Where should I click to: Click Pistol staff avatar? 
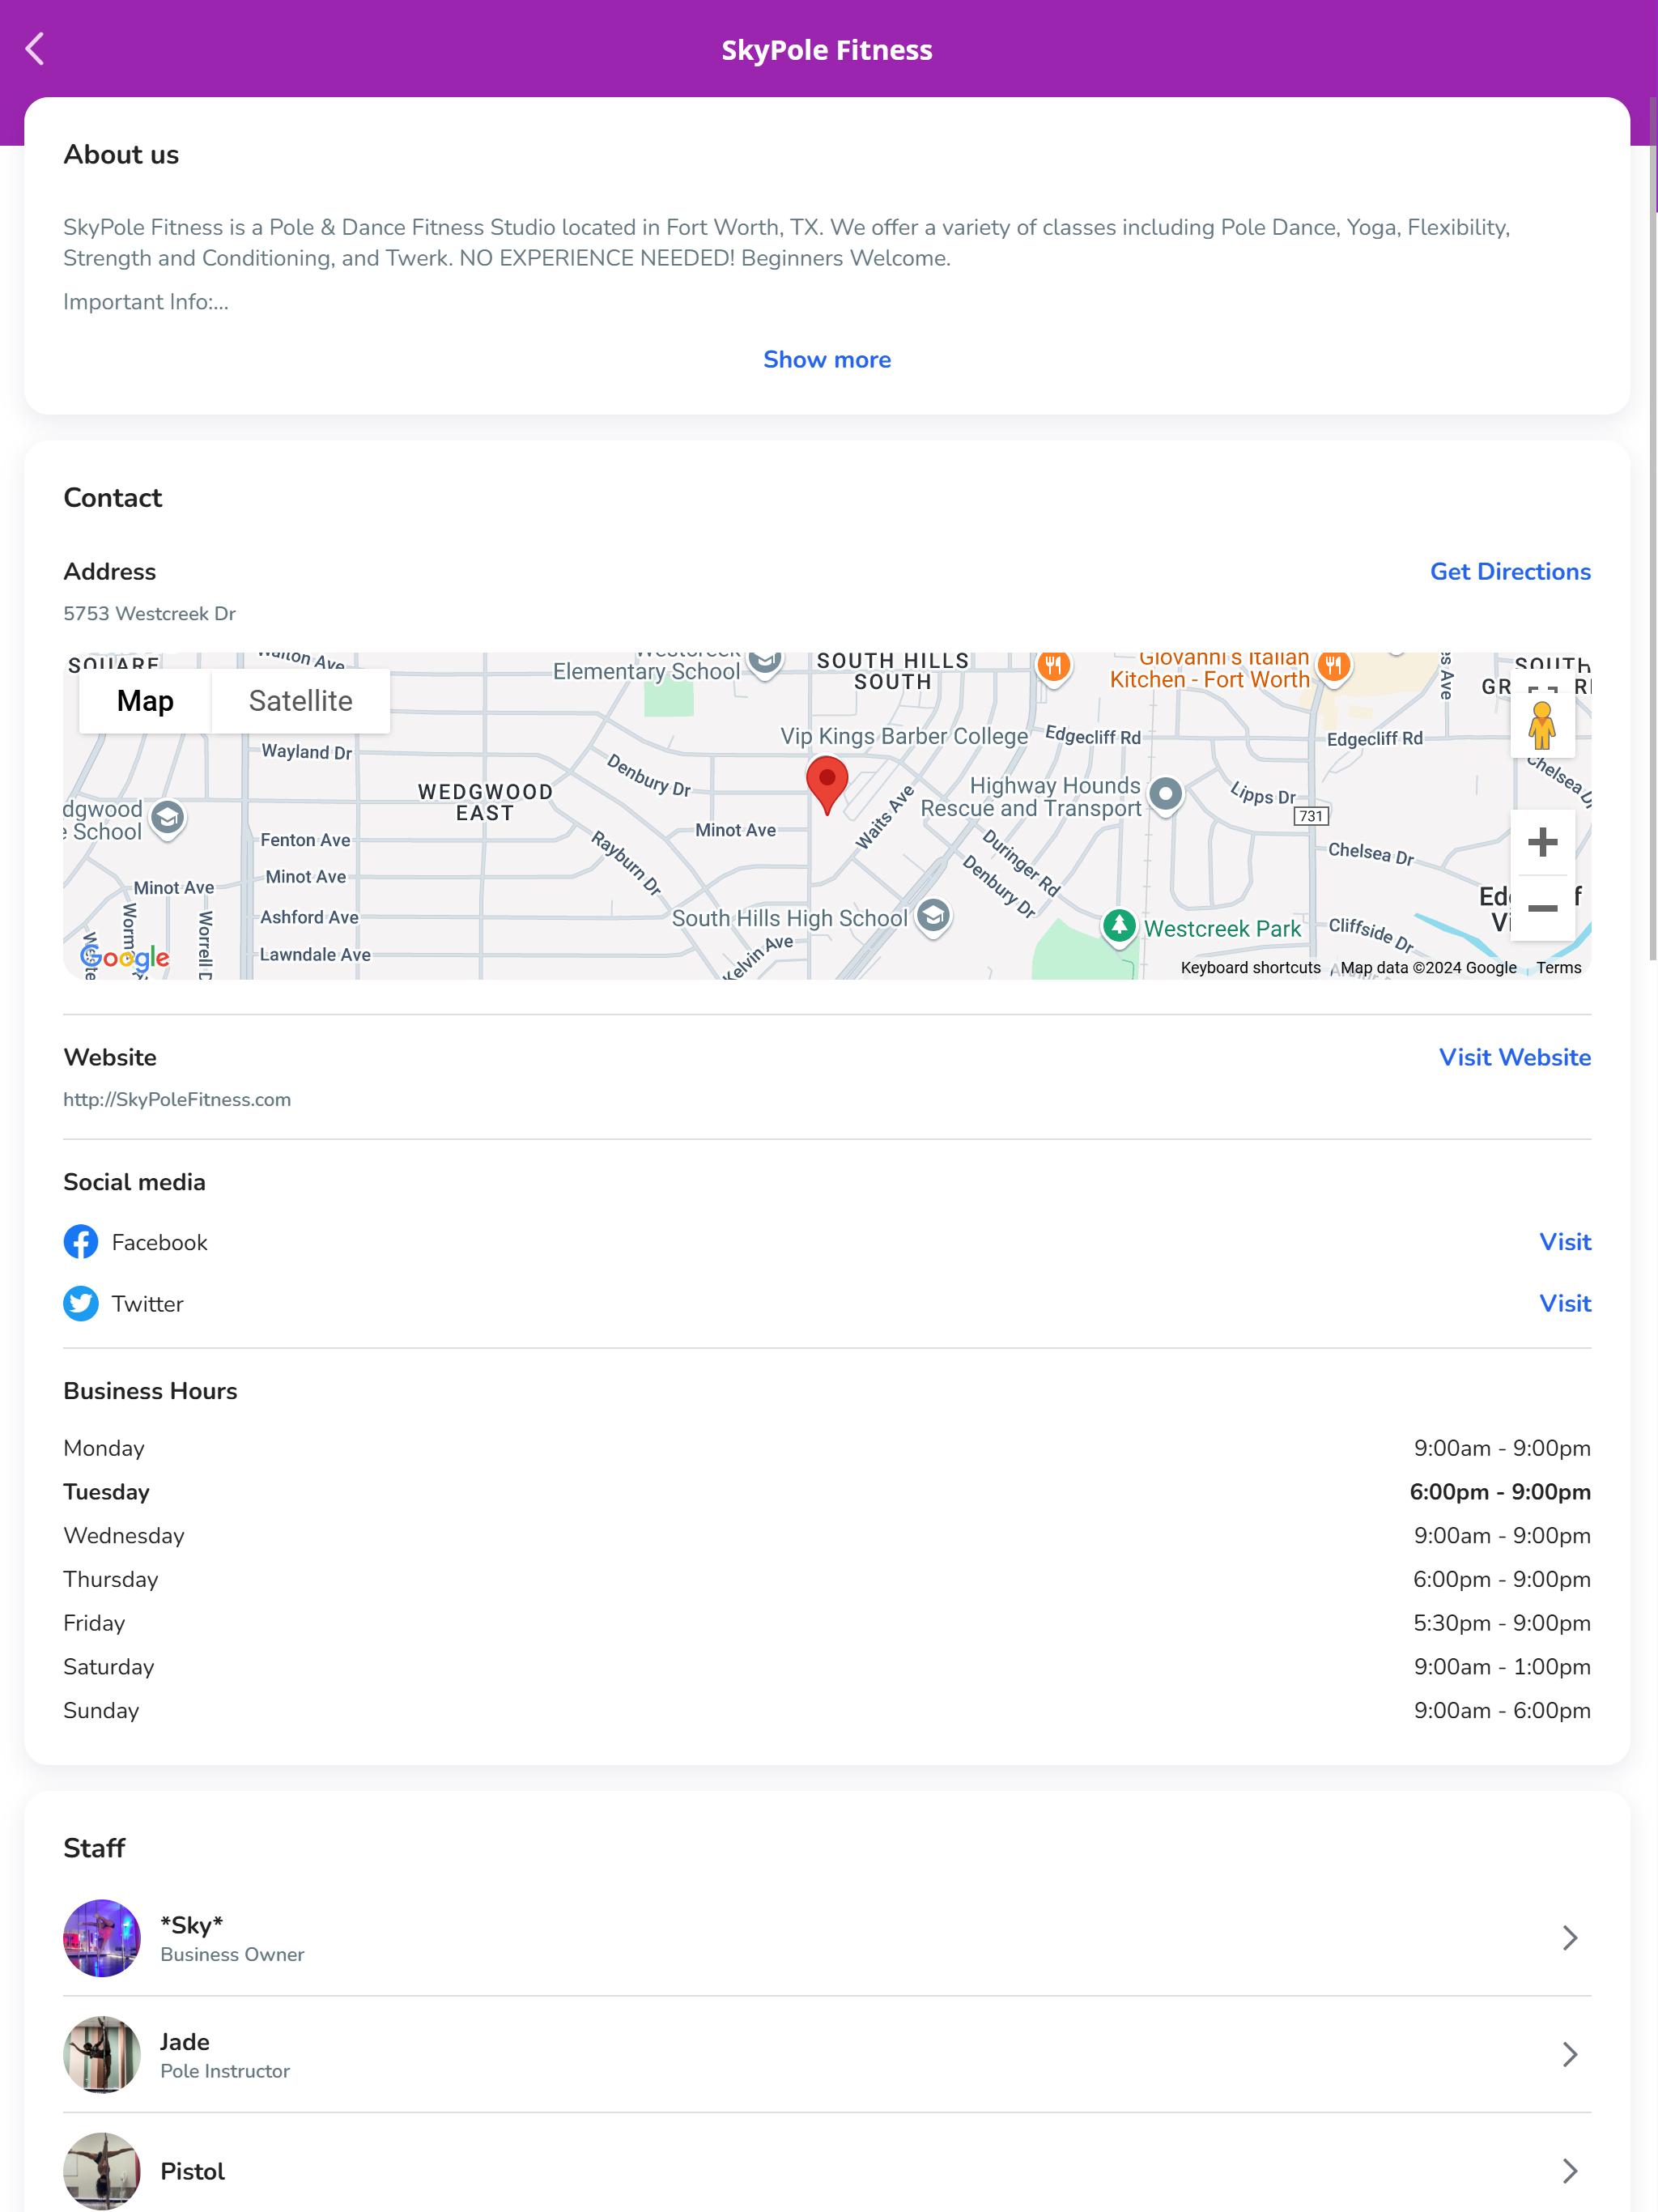102,2171
